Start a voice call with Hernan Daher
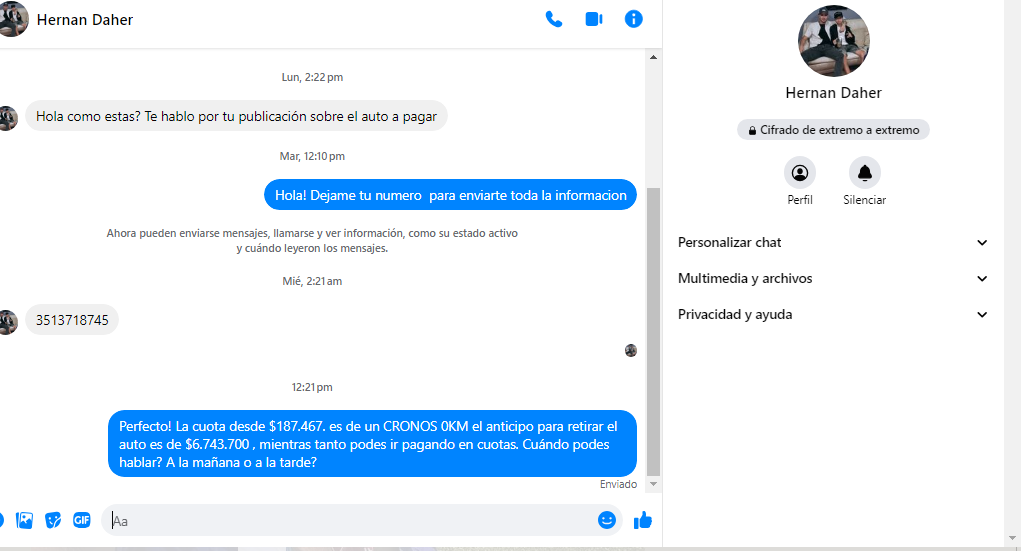 [x=554, y=19]
